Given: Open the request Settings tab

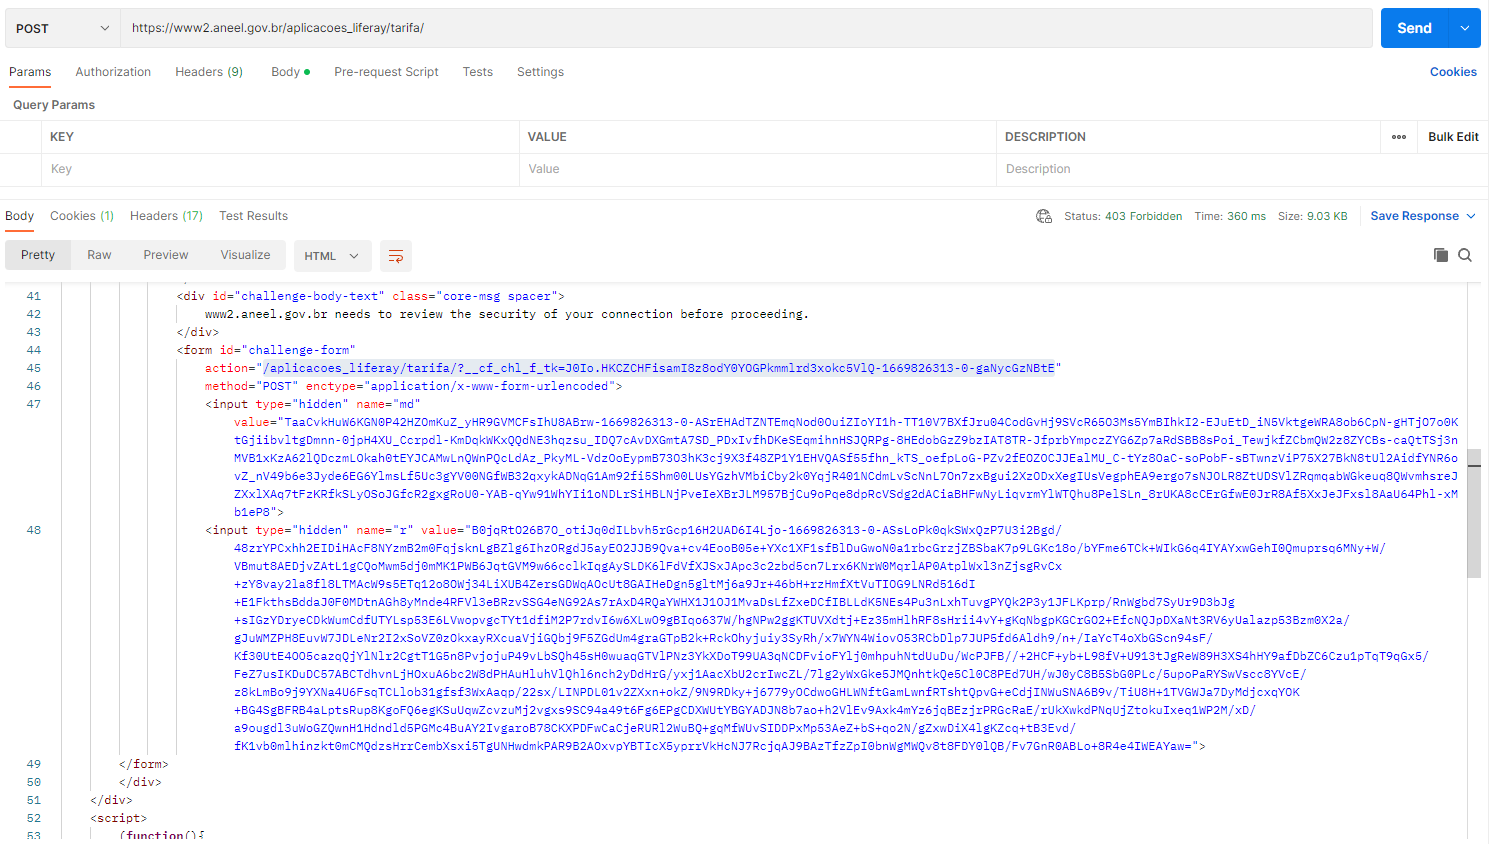Looking at the screenshot, I should [x=540, y=72].
